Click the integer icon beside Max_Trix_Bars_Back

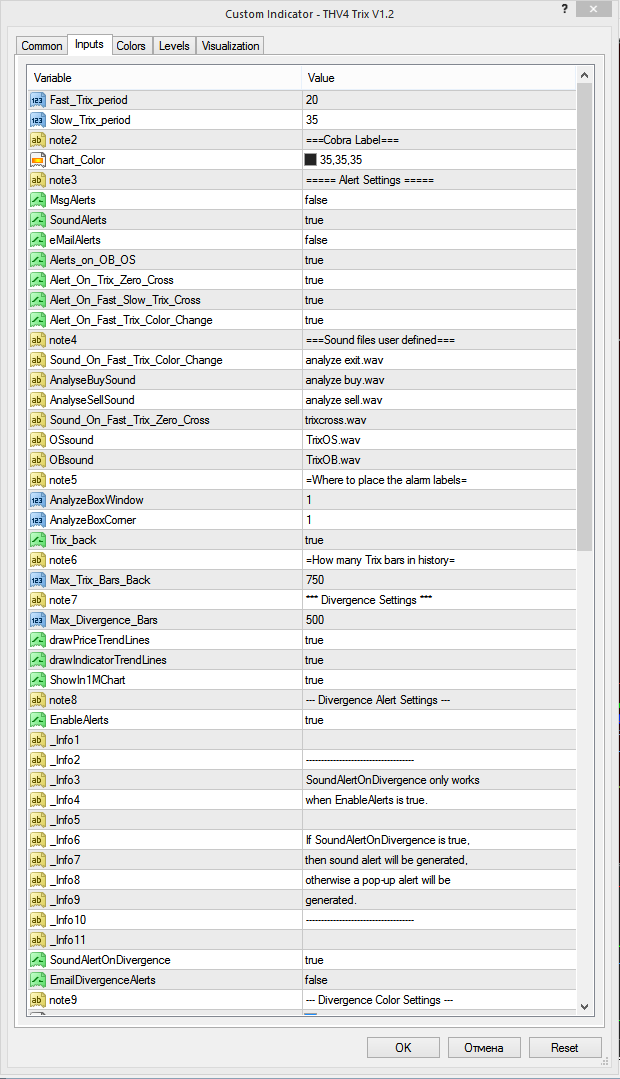click(38, 580)
